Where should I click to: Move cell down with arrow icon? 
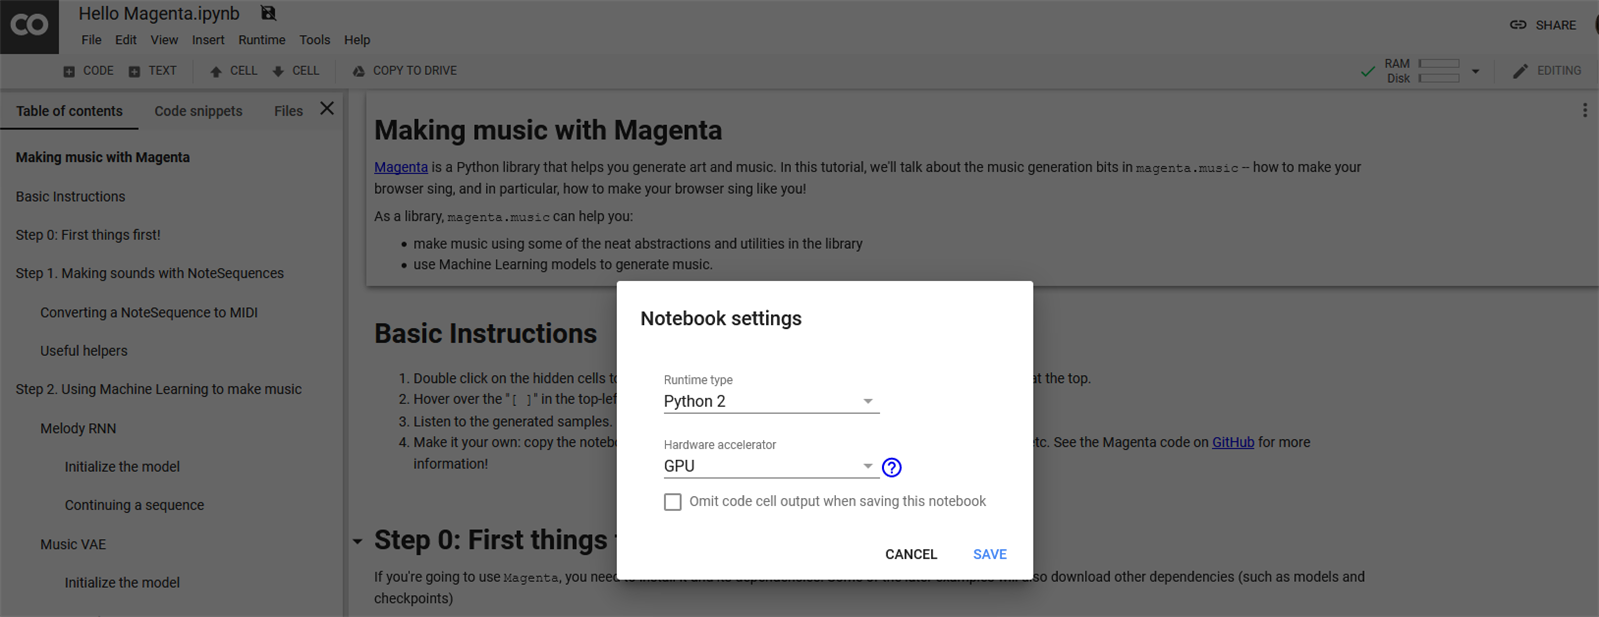(278, 71)
